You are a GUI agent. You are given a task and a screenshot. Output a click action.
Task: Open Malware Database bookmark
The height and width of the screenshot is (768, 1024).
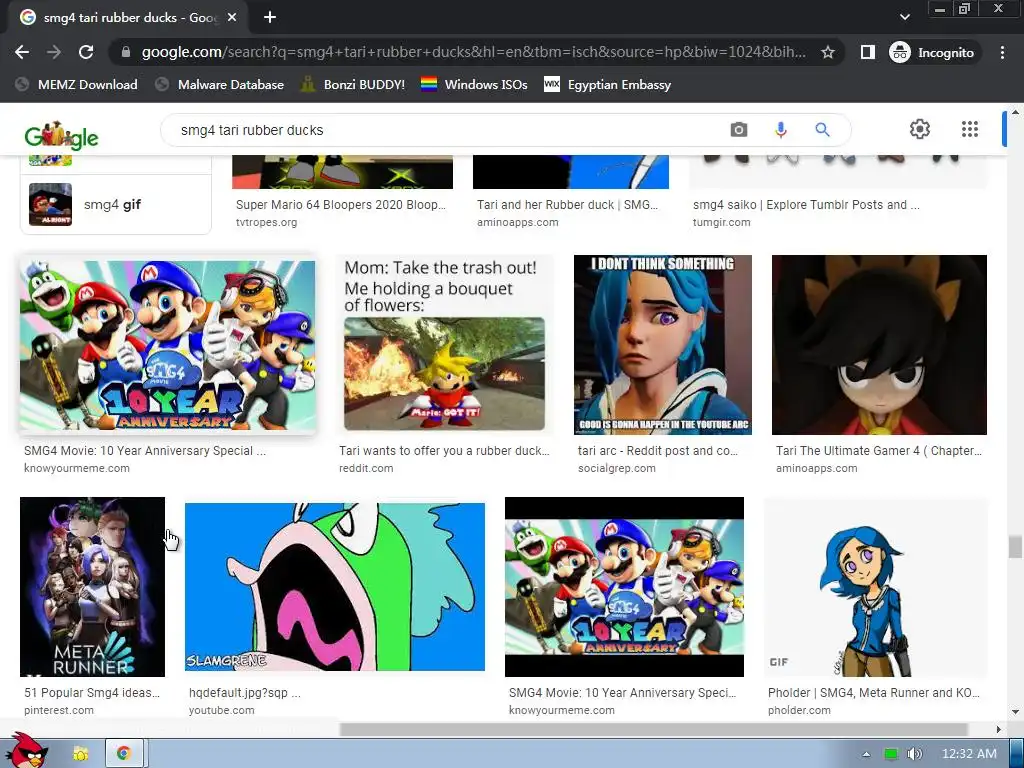tap(220, 84)
